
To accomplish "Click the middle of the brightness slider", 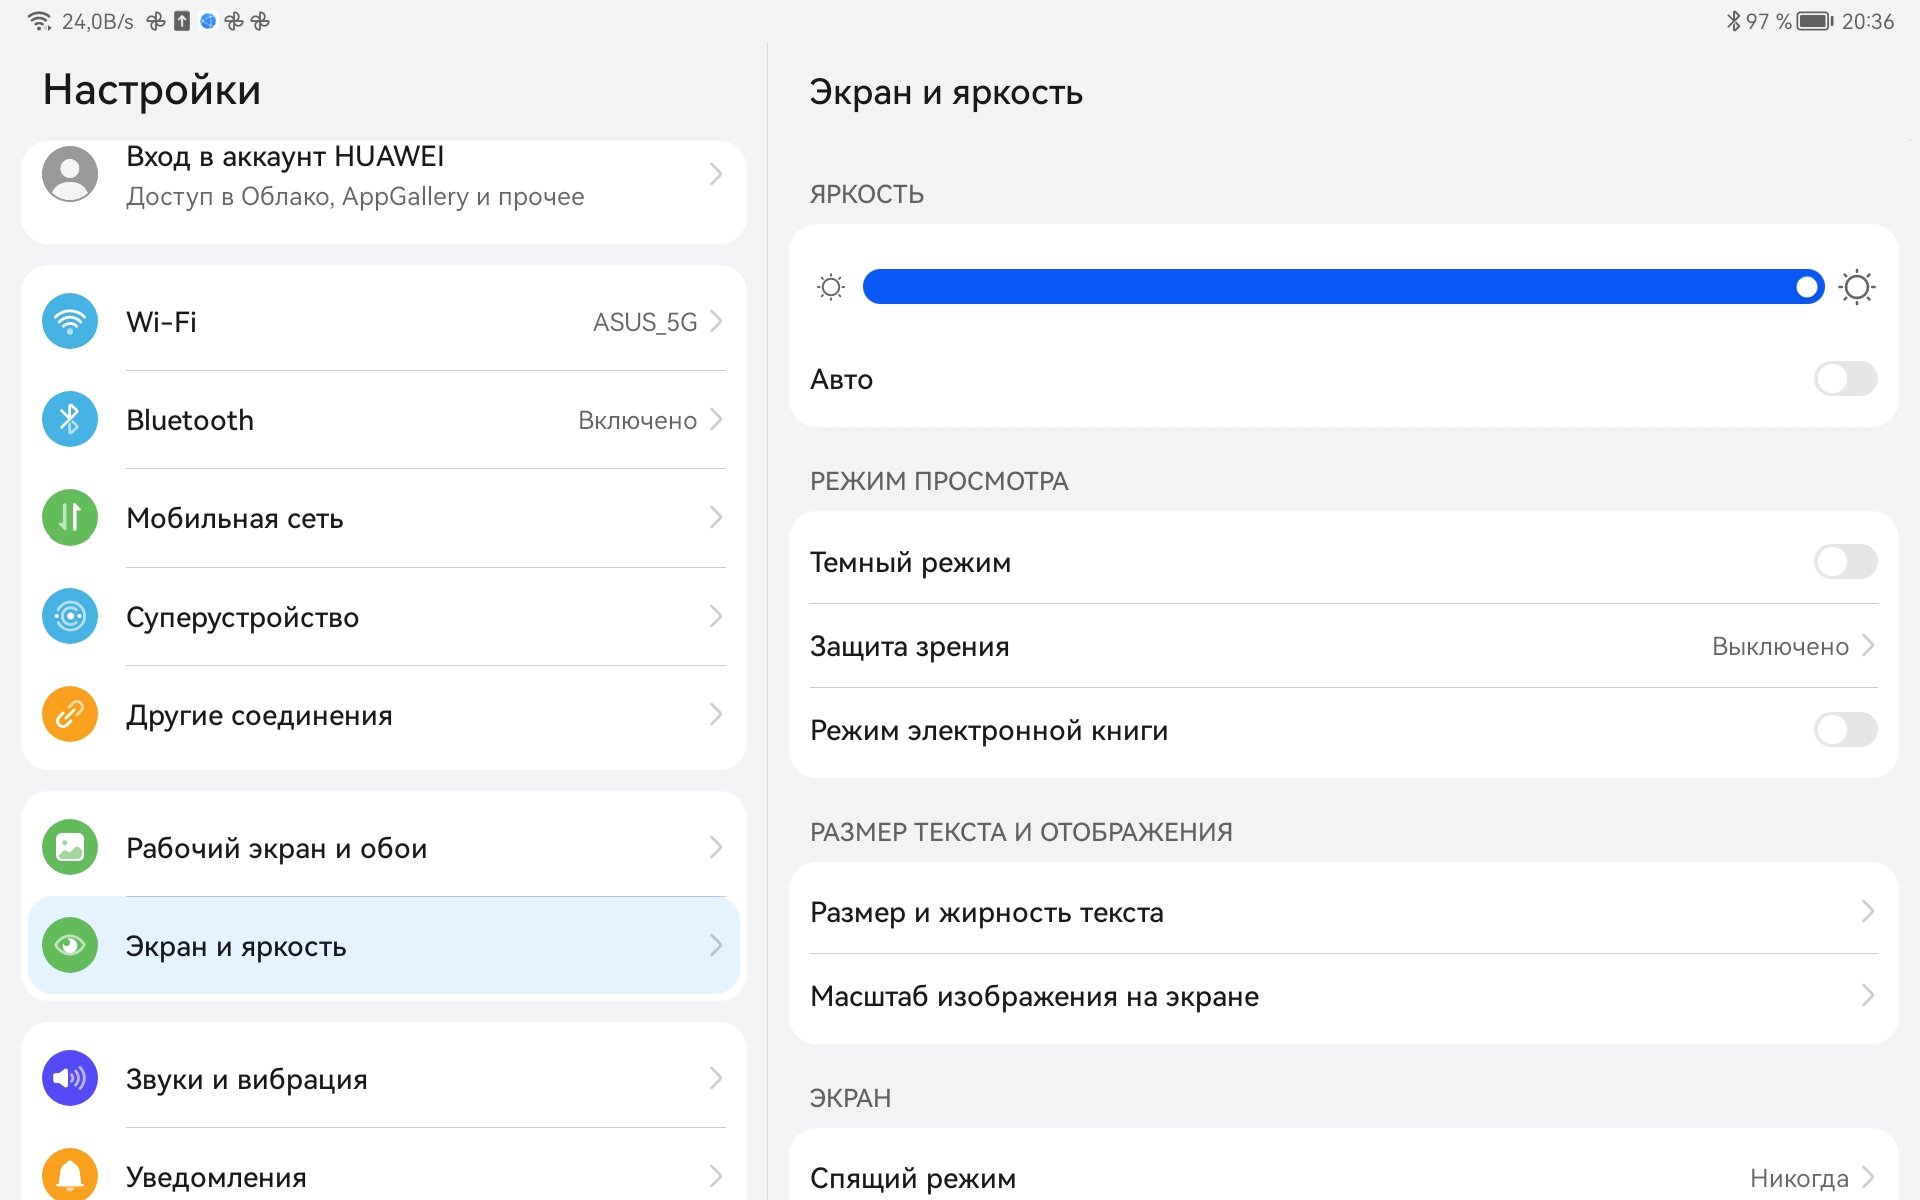I will [x=1343, y=287].
